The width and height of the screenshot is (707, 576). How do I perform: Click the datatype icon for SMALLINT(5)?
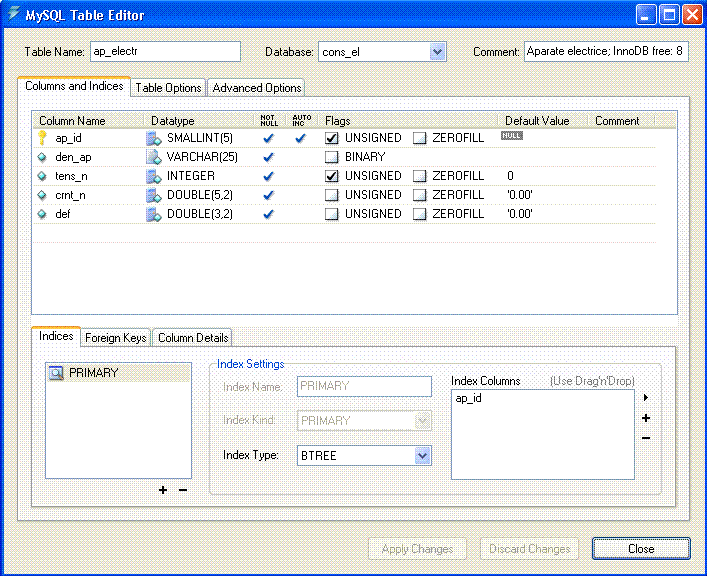(154, 138)
